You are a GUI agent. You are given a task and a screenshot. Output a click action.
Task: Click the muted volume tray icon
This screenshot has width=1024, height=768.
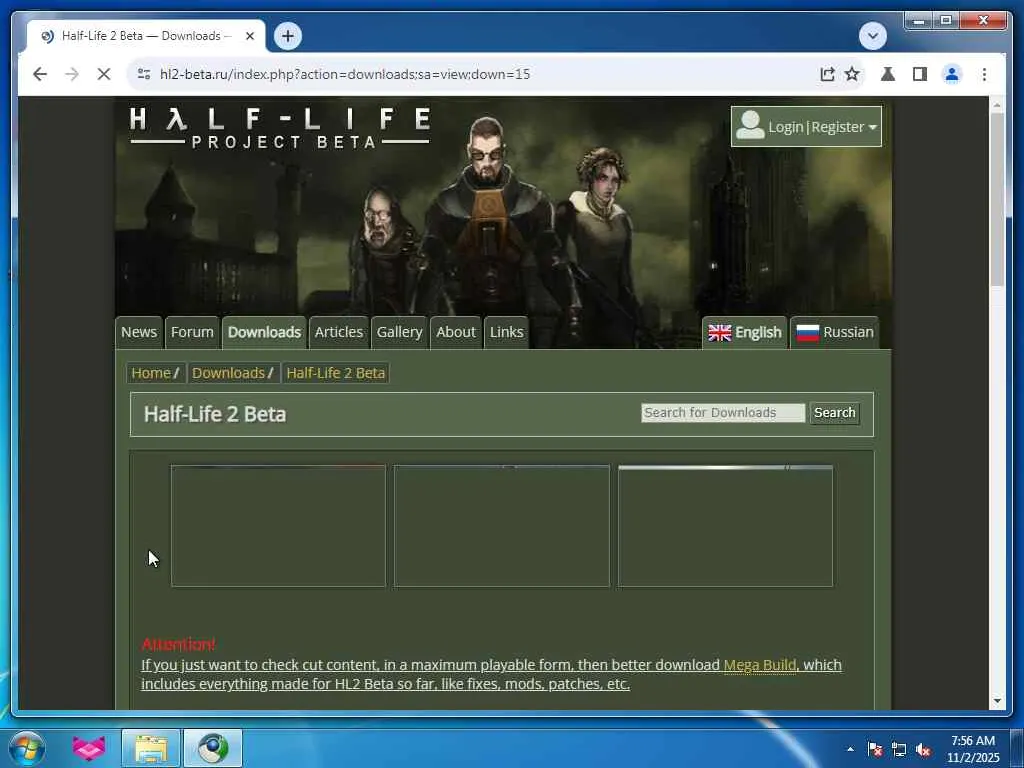tap(923, 749)
